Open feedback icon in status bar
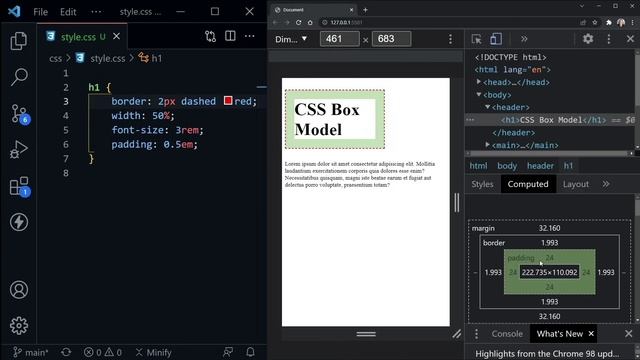This screenshot has width=640, height=360. pyautogui.click(x=228, y=352)
